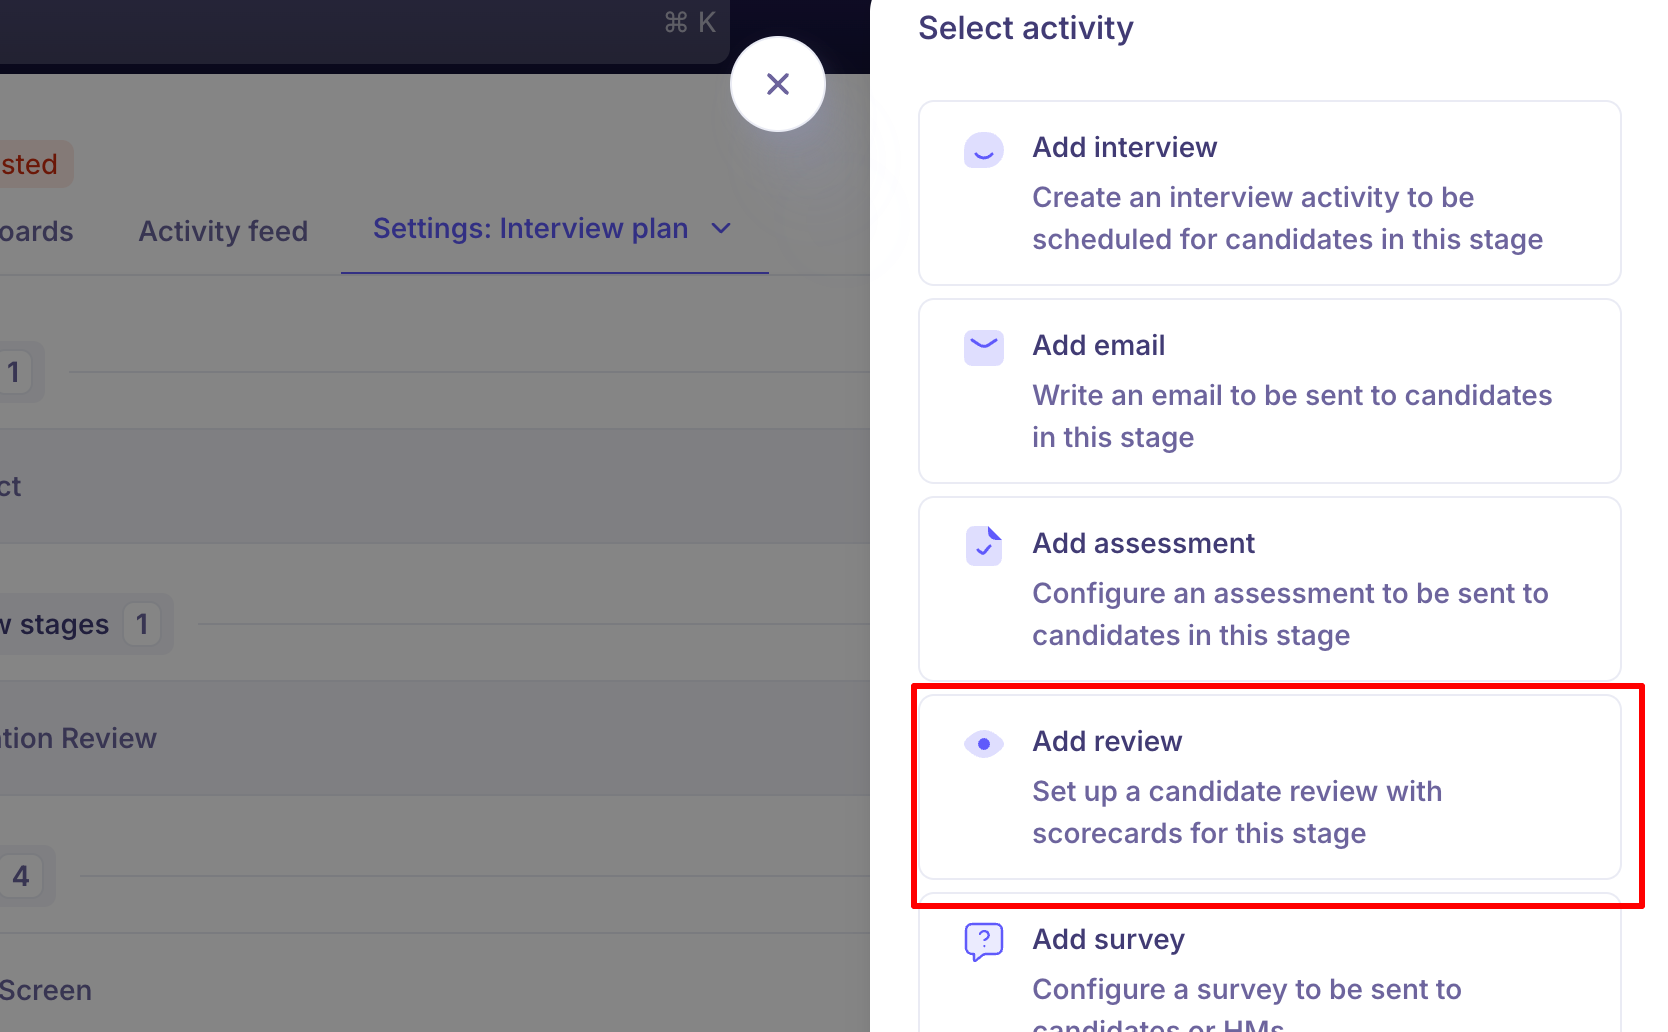Choose the Add email title
Viewport: 1668px width, 1032px height.
tap(1098, 345)
